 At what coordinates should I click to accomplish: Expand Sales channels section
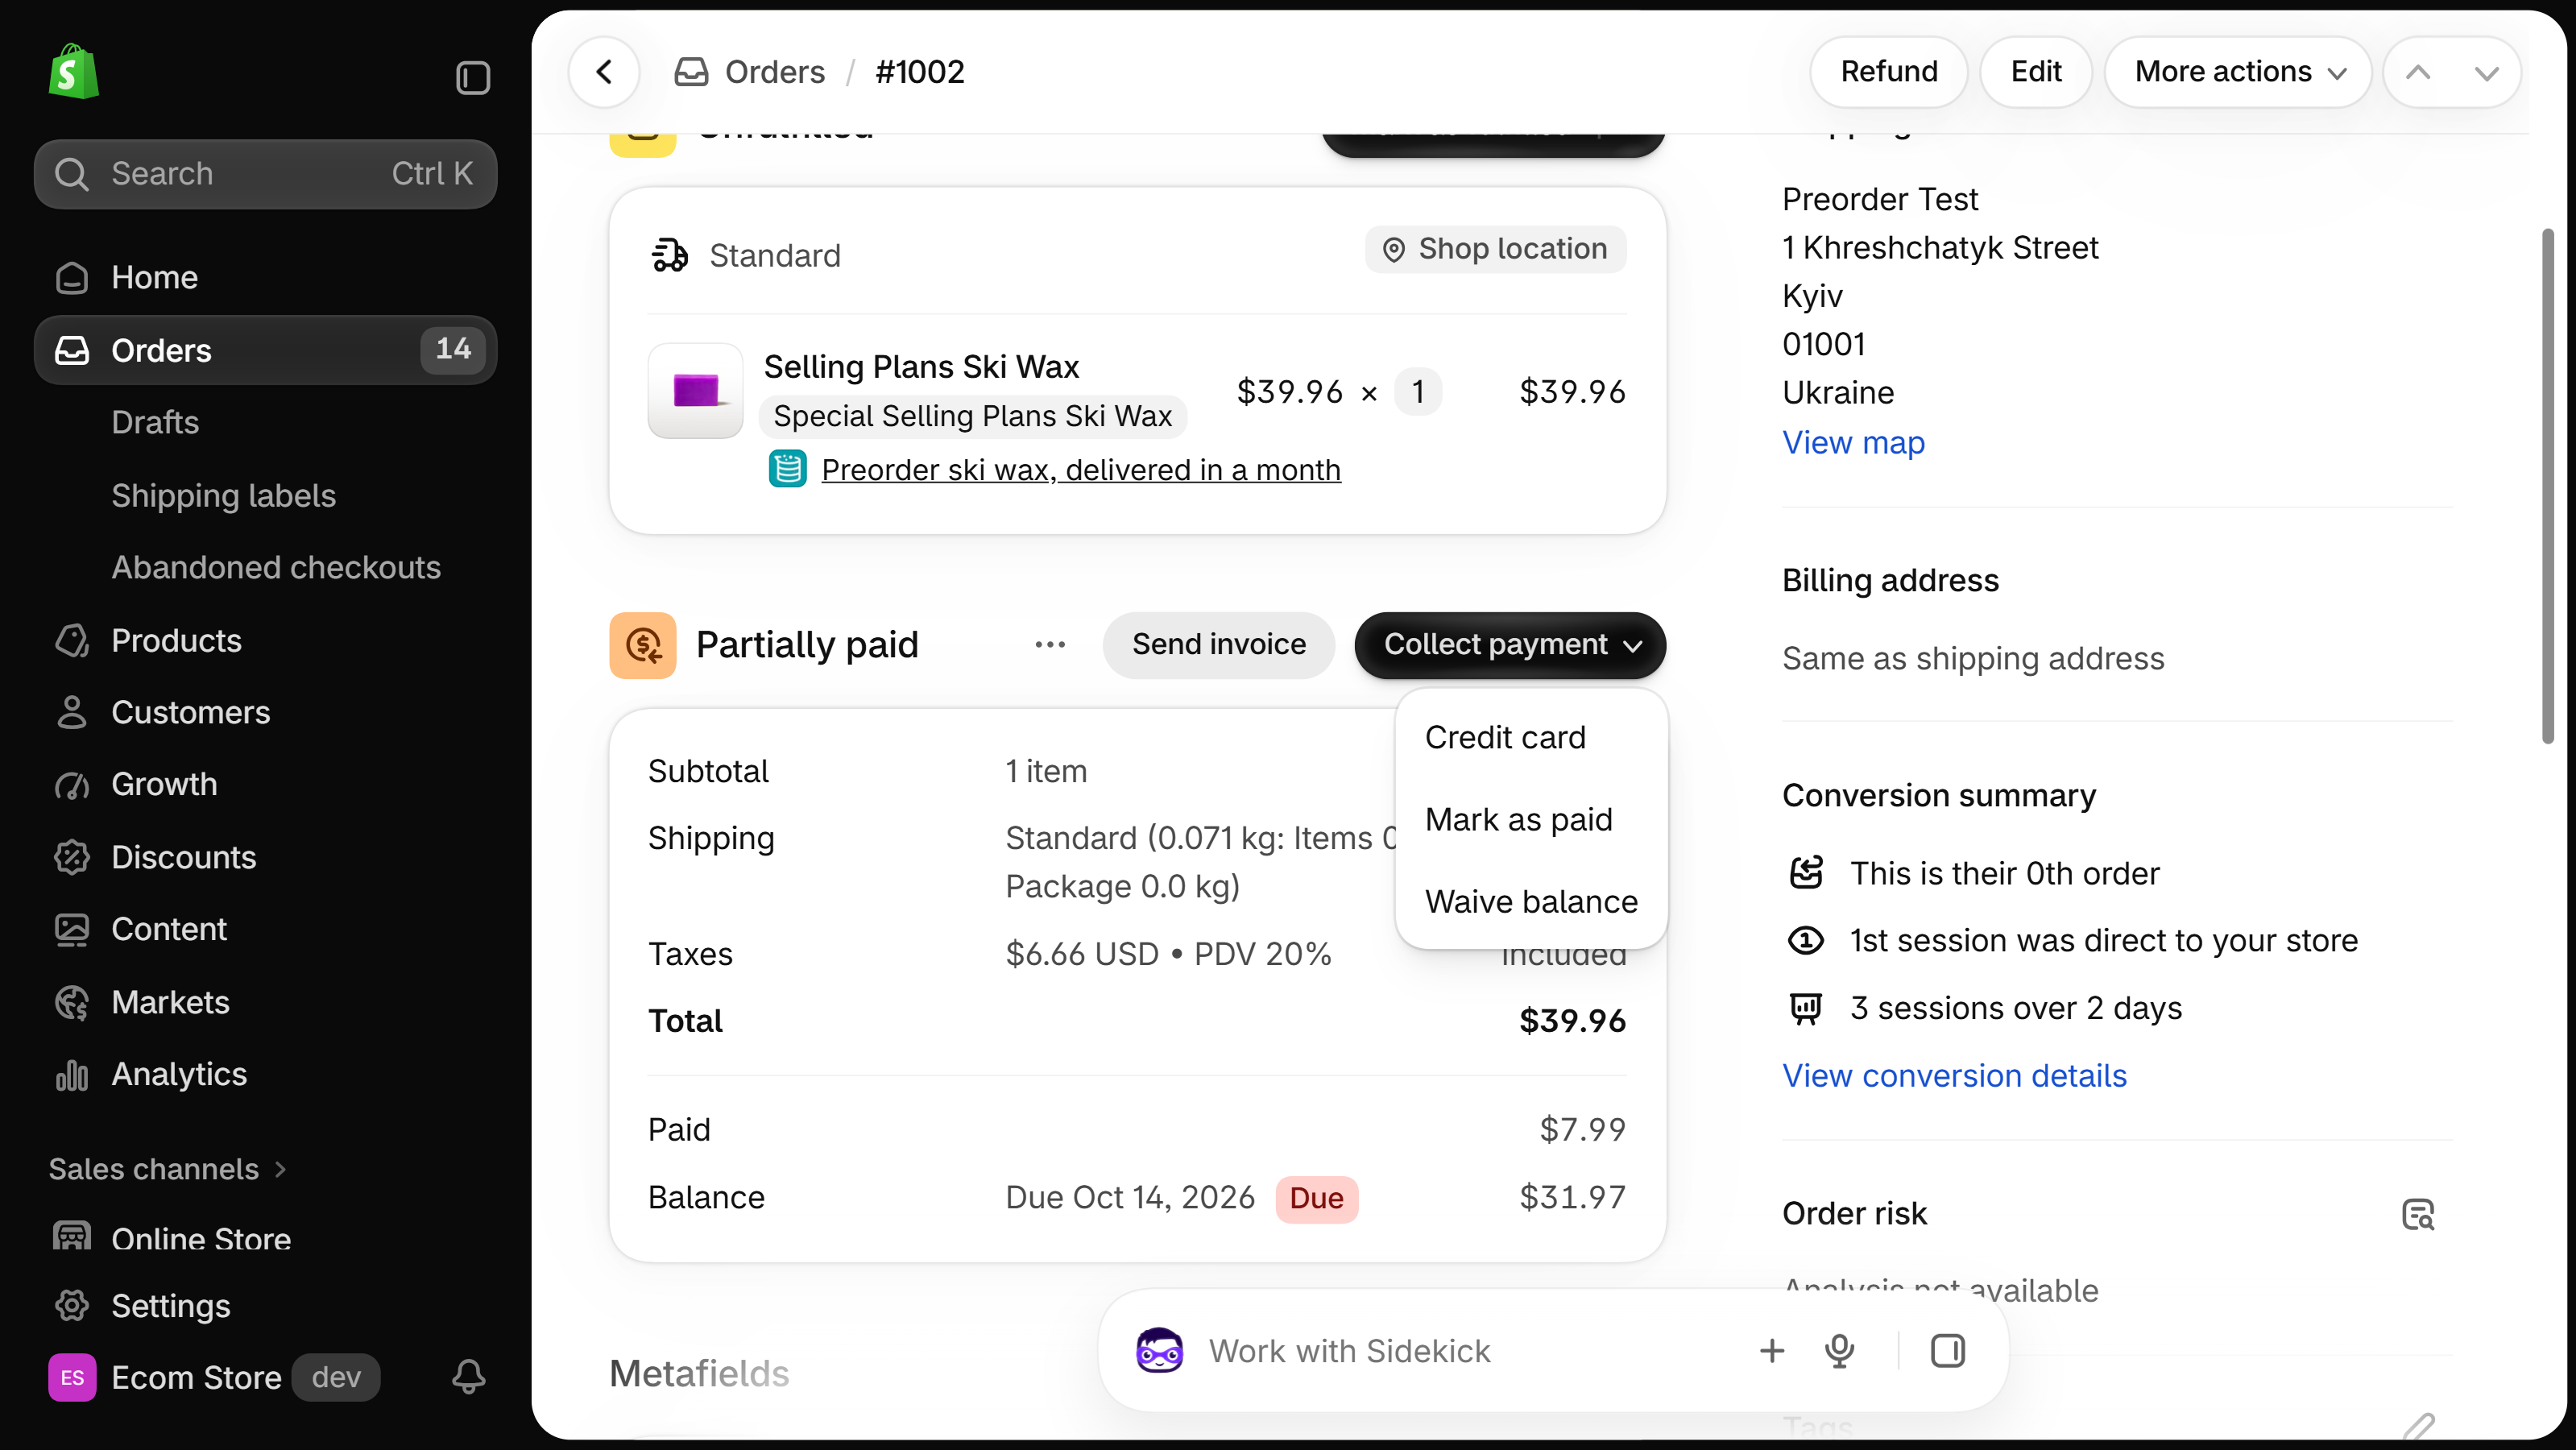click(x=168, y=1169)
